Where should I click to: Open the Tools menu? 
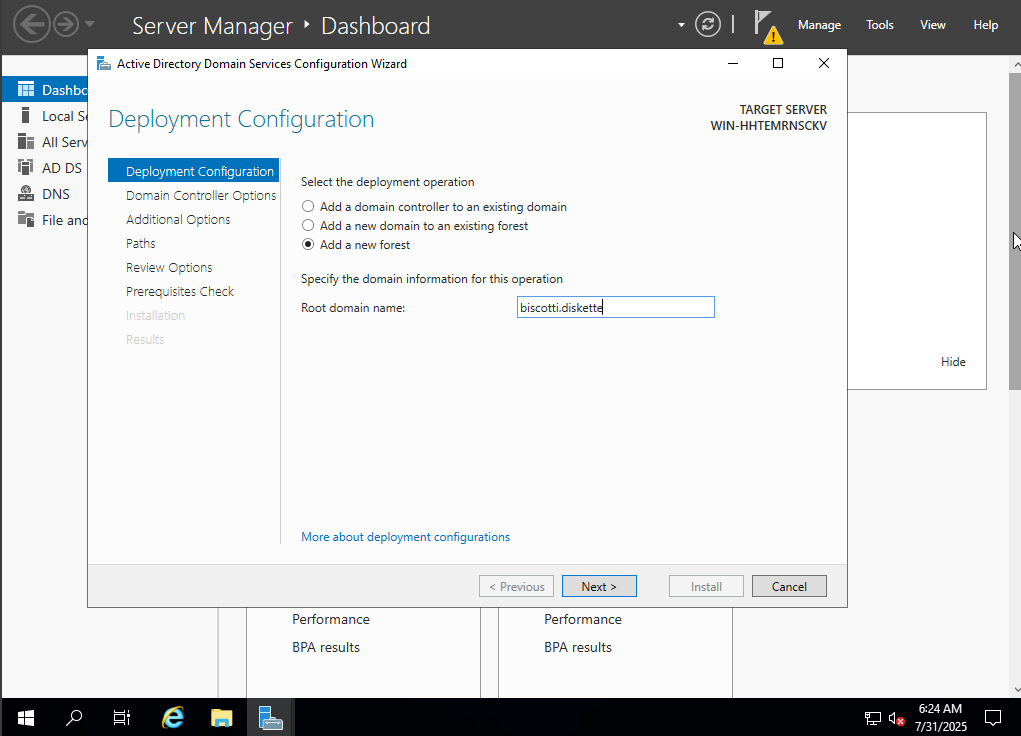[x=879, y=25]
